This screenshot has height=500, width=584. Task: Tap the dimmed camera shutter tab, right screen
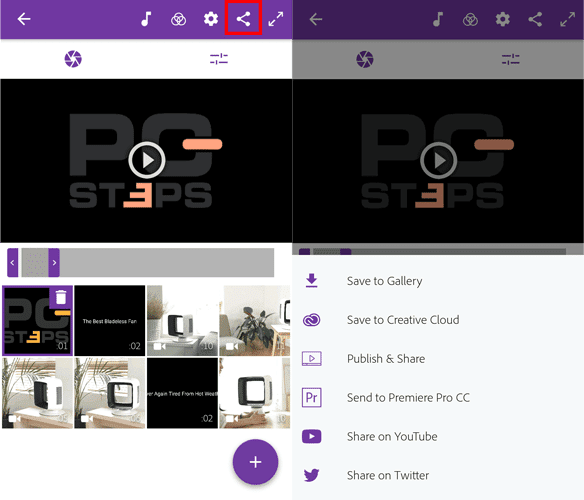365,59
